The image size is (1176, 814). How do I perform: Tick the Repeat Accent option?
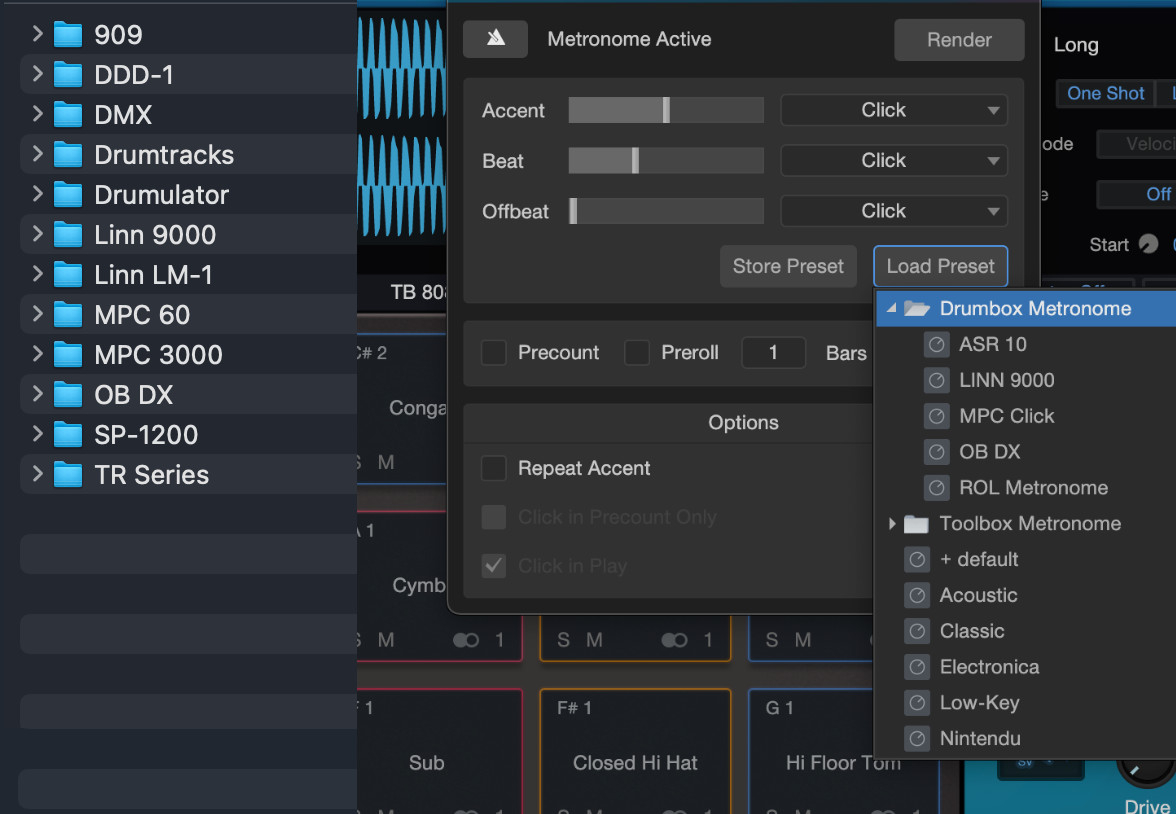pos(494,468)
